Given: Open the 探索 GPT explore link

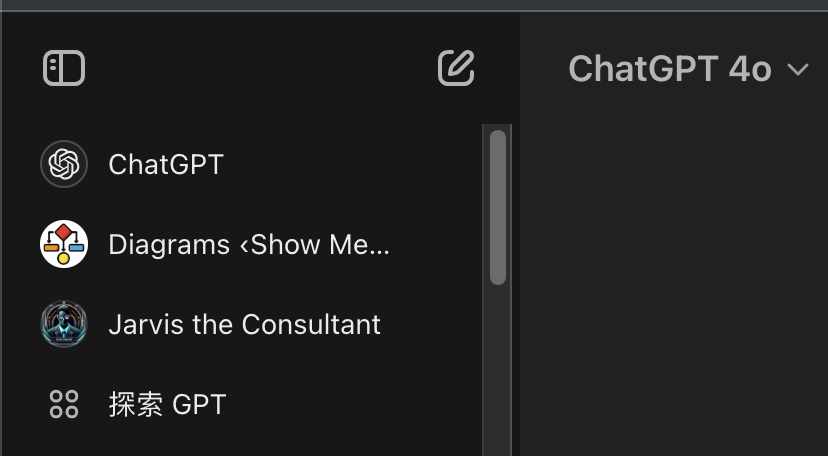Looking at the screenshot, I should point(167,404).
